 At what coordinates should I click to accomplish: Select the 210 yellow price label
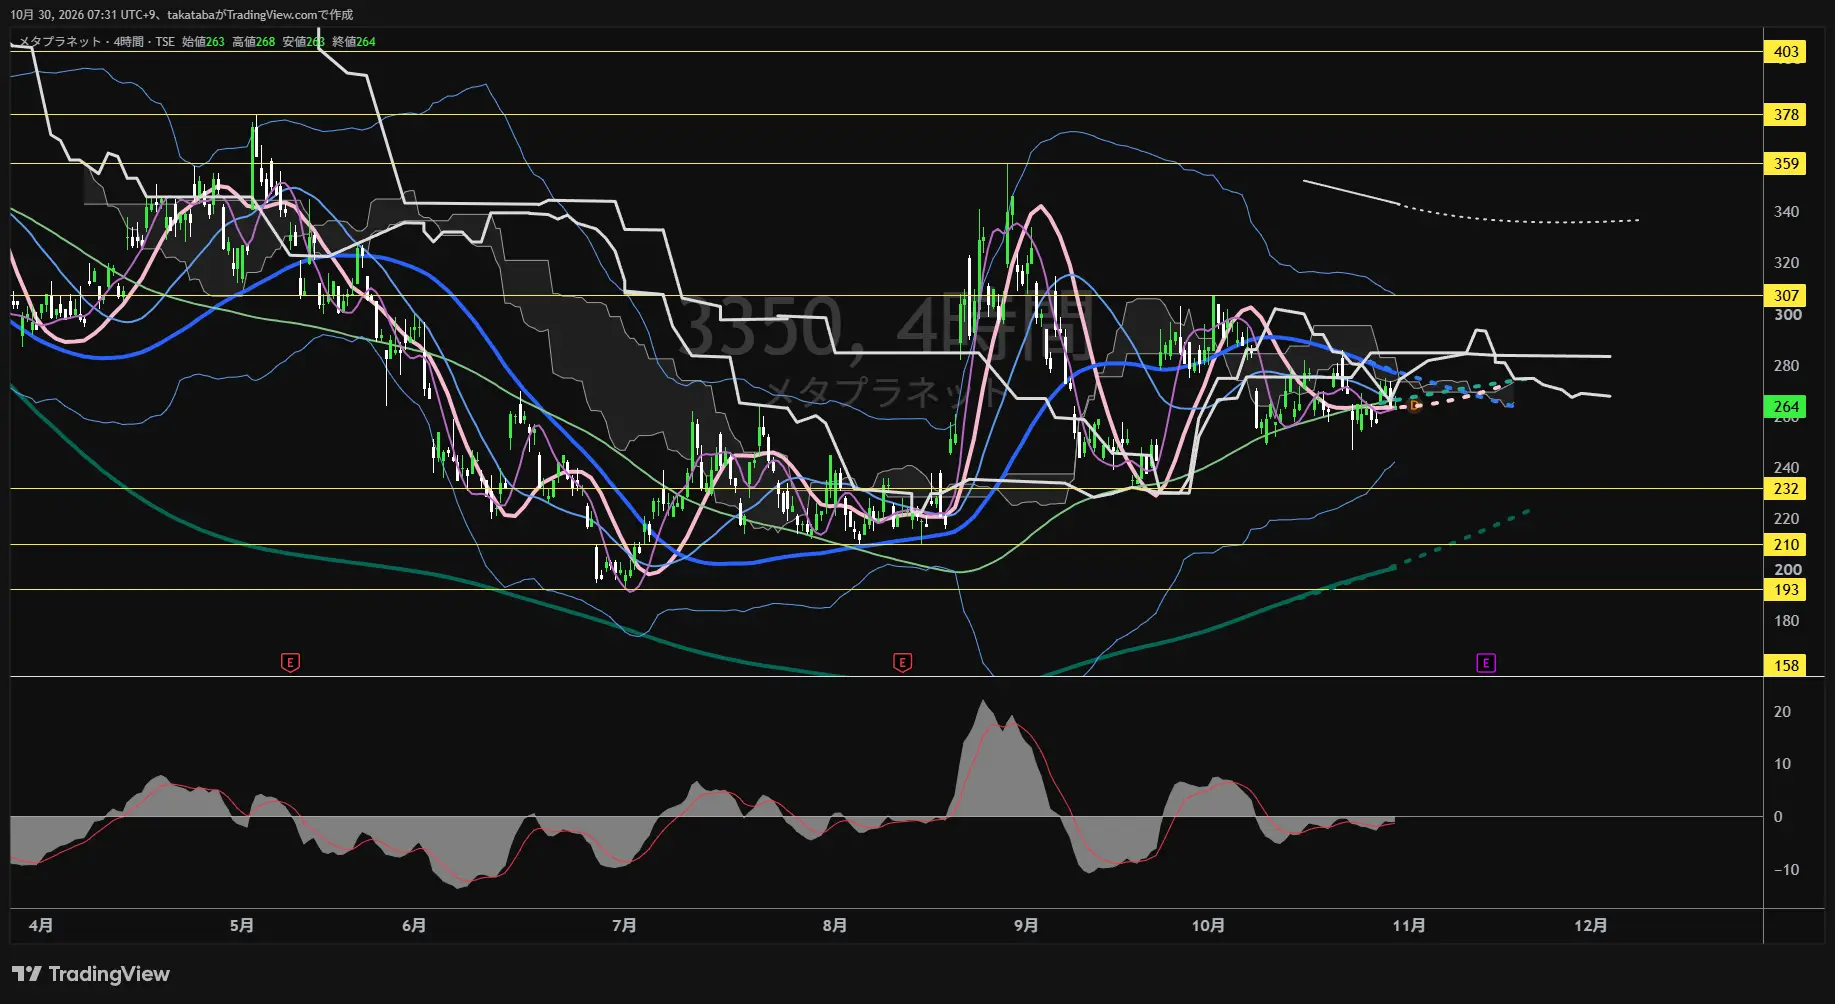[x=1786, y=545]
